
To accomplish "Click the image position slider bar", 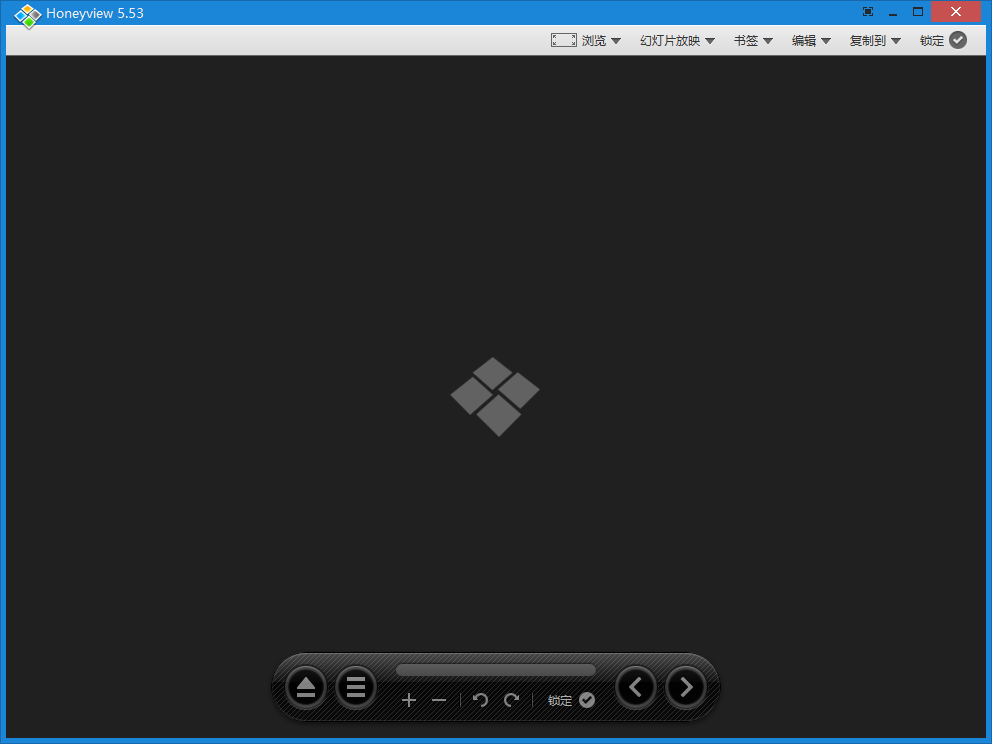I will [495, 670].
